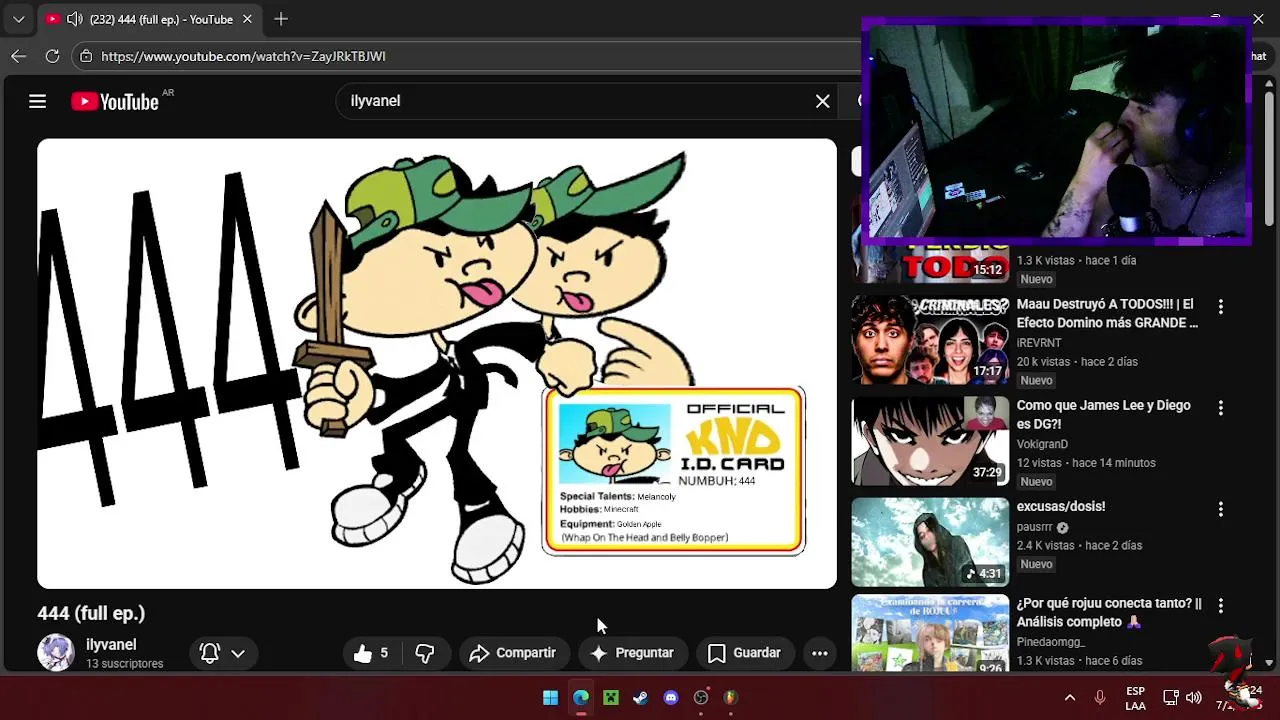This screenshot has width=1280, height=720.
Task: Click the 13 suscriptores text
Action: coord(124,664)
